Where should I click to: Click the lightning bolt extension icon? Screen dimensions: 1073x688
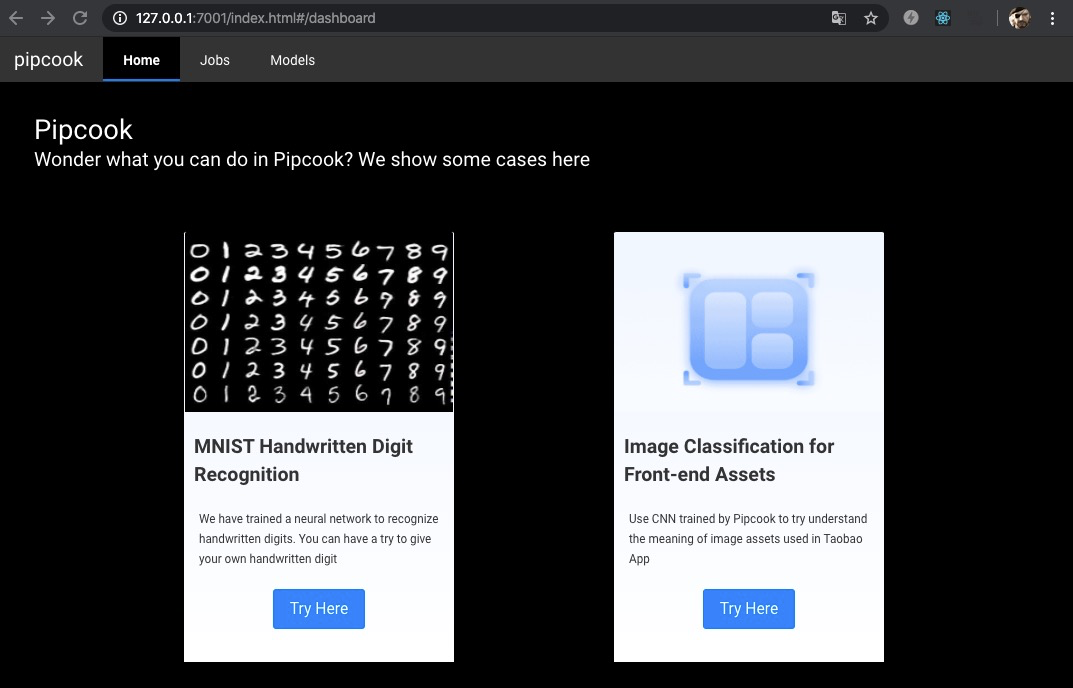(x=910, y=18)
